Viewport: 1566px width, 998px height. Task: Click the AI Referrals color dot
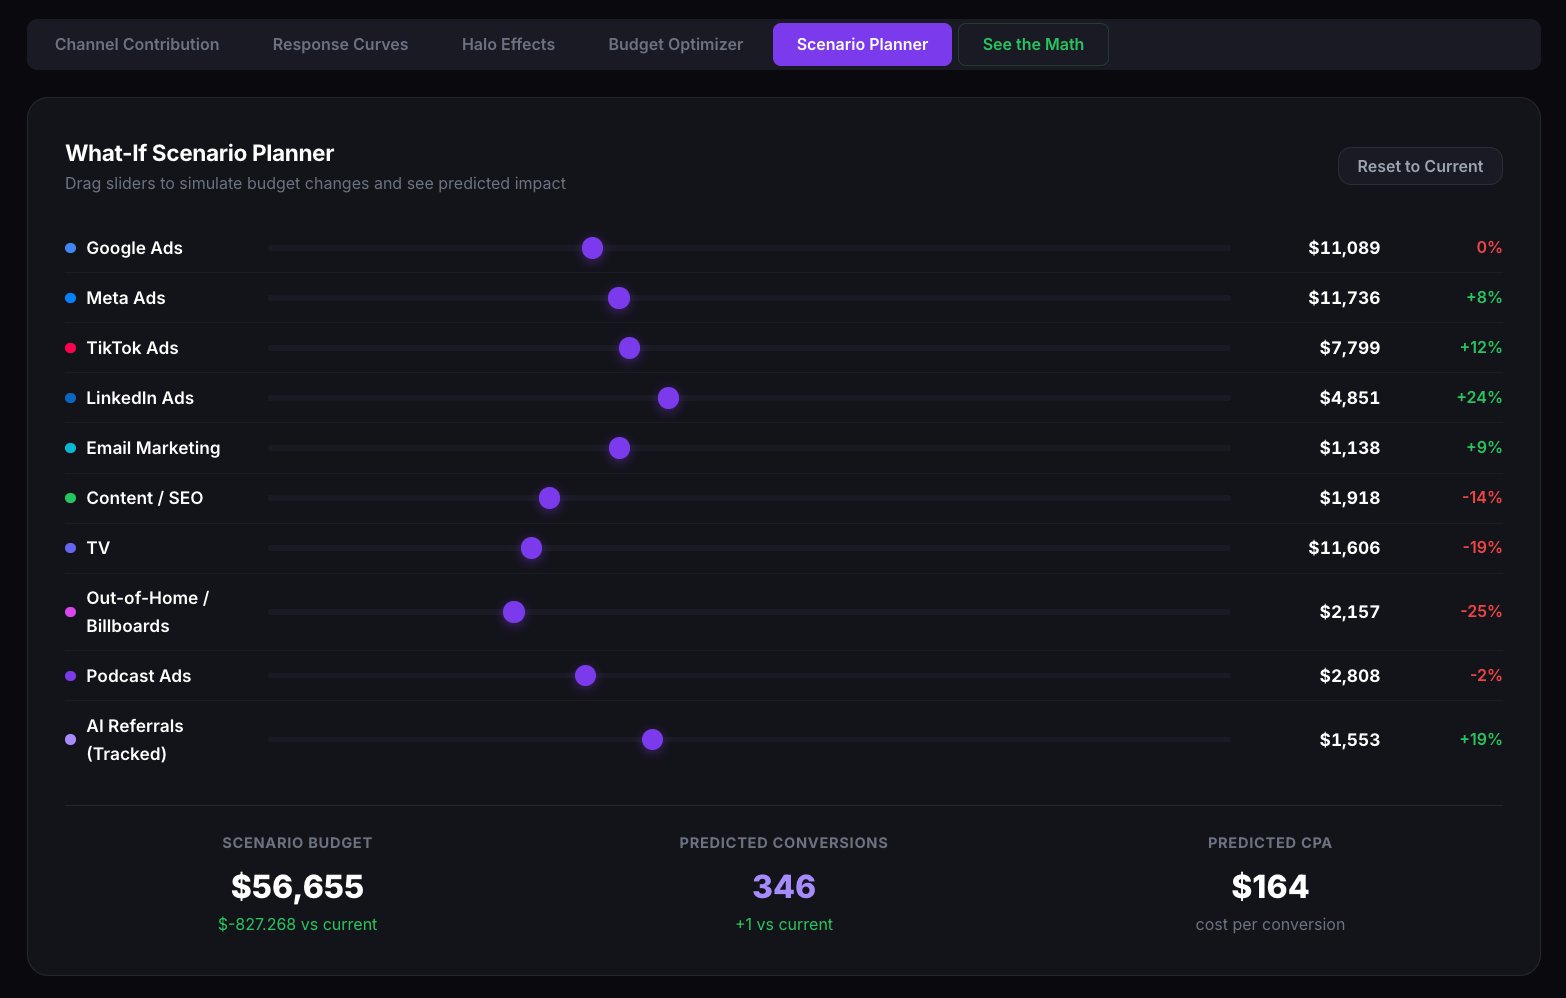click(70, 740)
